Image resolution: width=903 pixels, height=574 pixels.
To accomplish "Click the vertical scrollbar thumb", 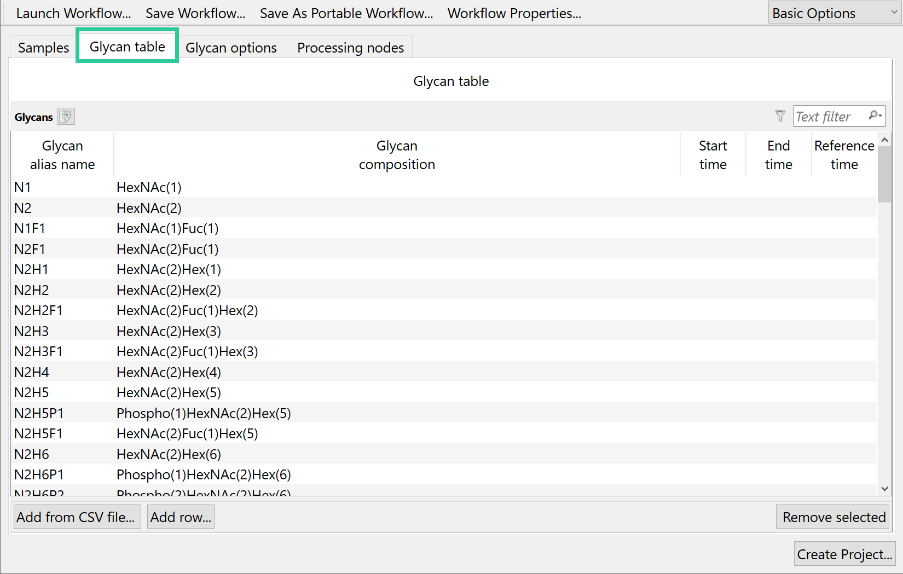I will 885,174.
